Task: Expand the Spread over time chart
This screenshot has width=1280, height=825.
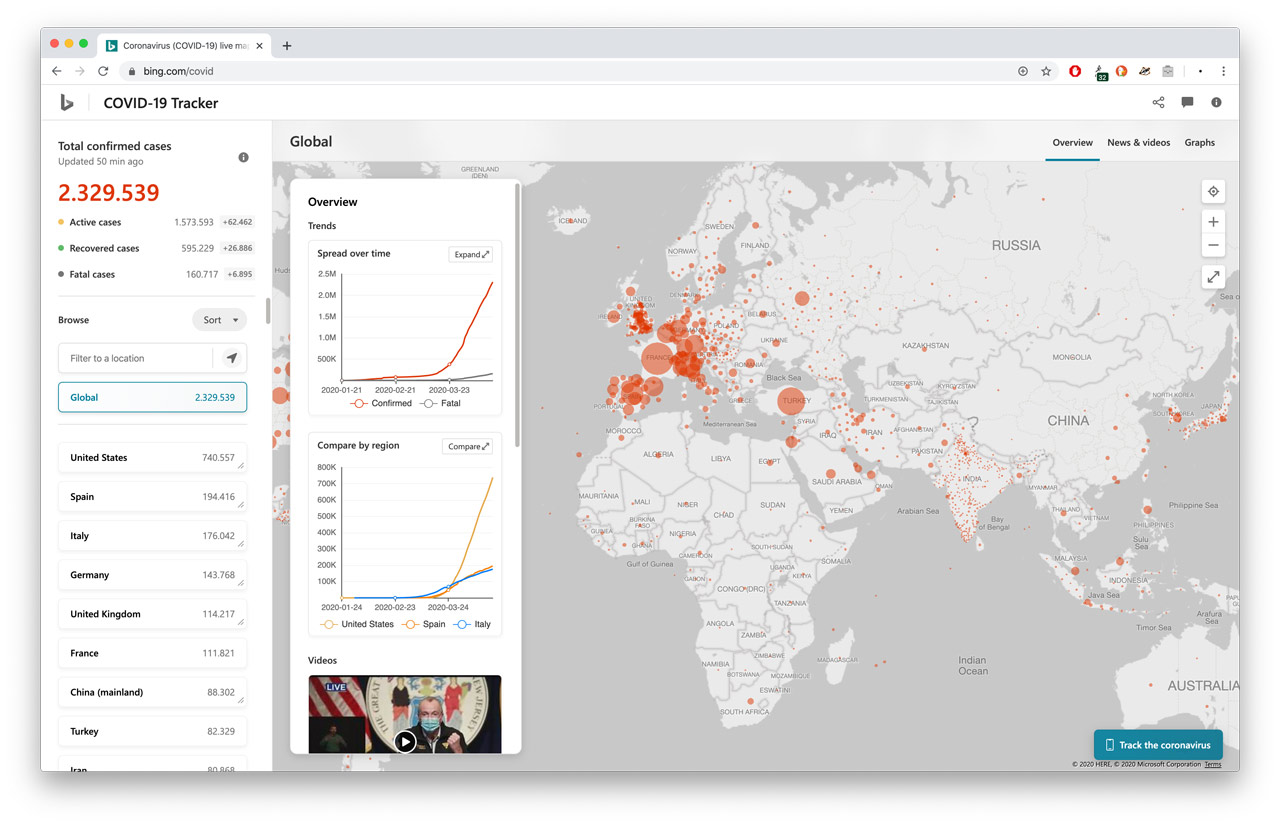Action: point(471,254)
